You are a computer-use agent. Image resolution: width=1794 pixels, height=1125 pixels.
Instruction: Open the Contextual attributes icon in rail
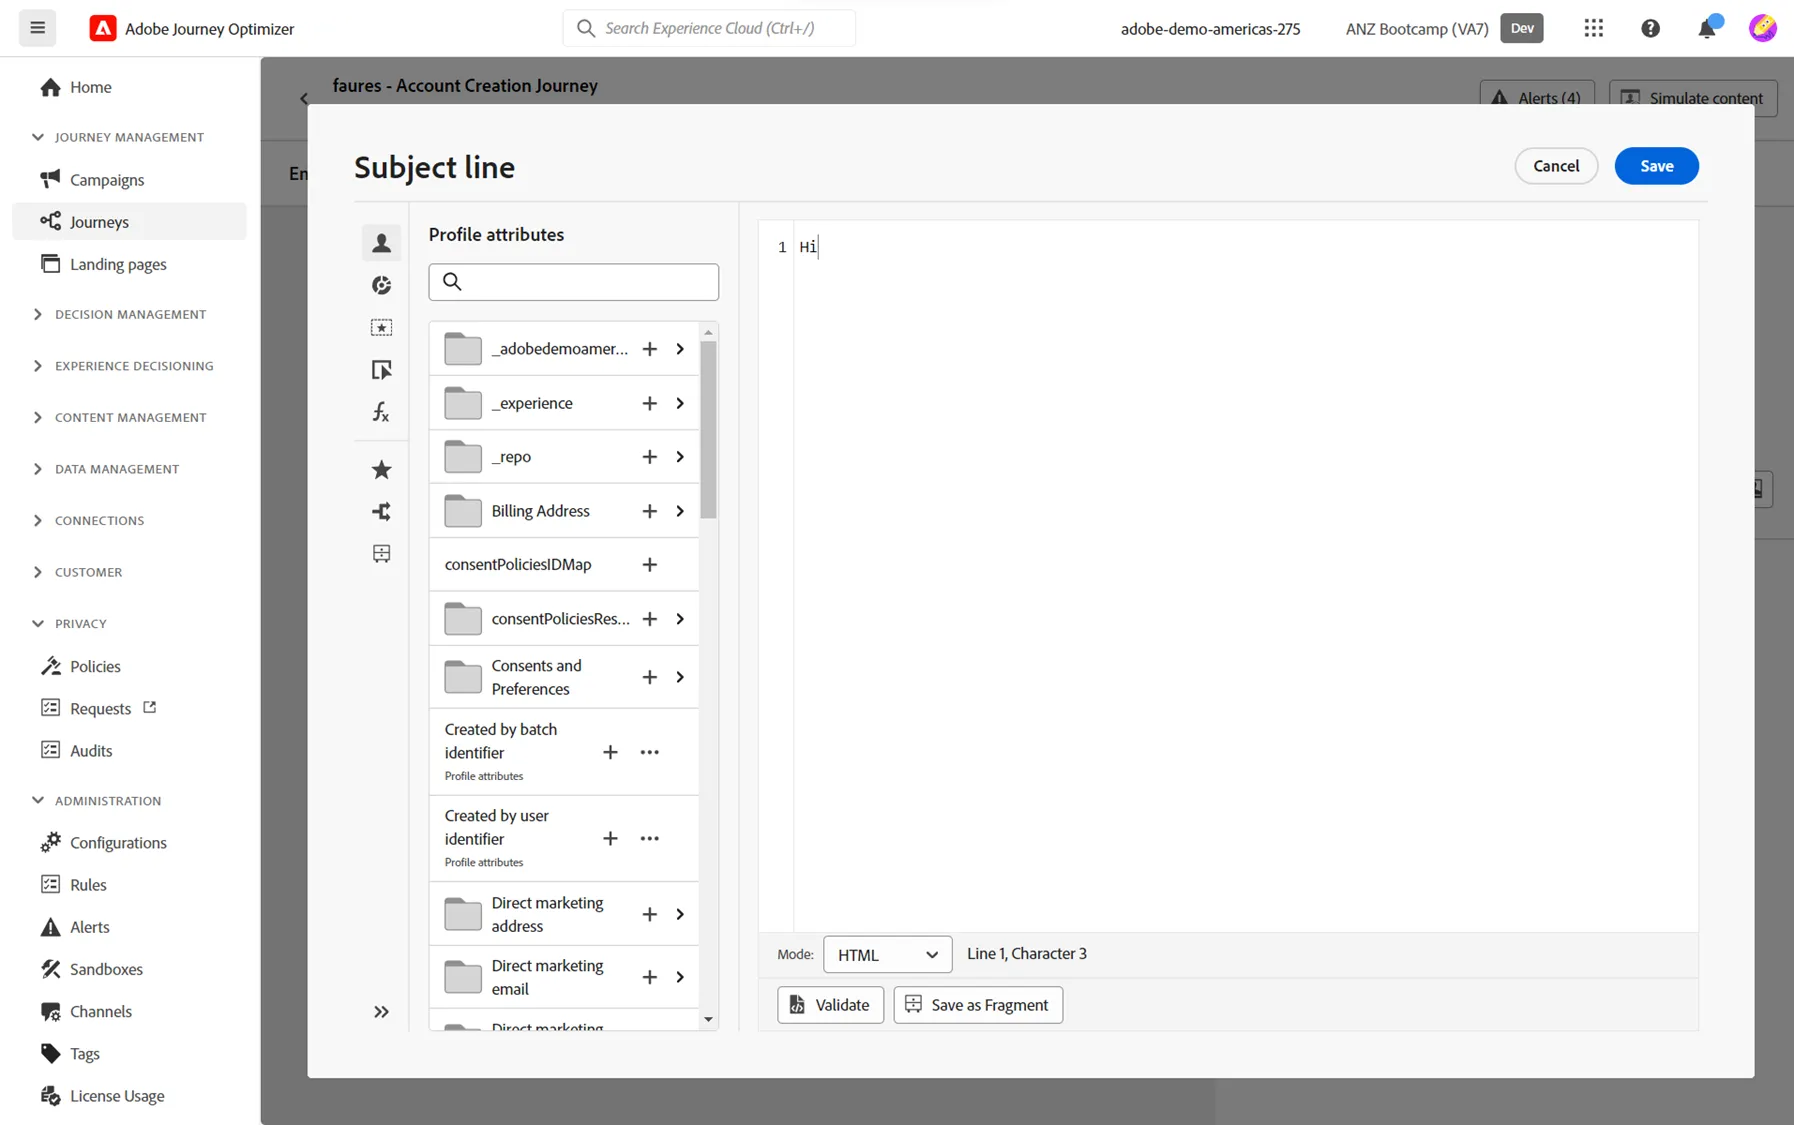(381, 370)
